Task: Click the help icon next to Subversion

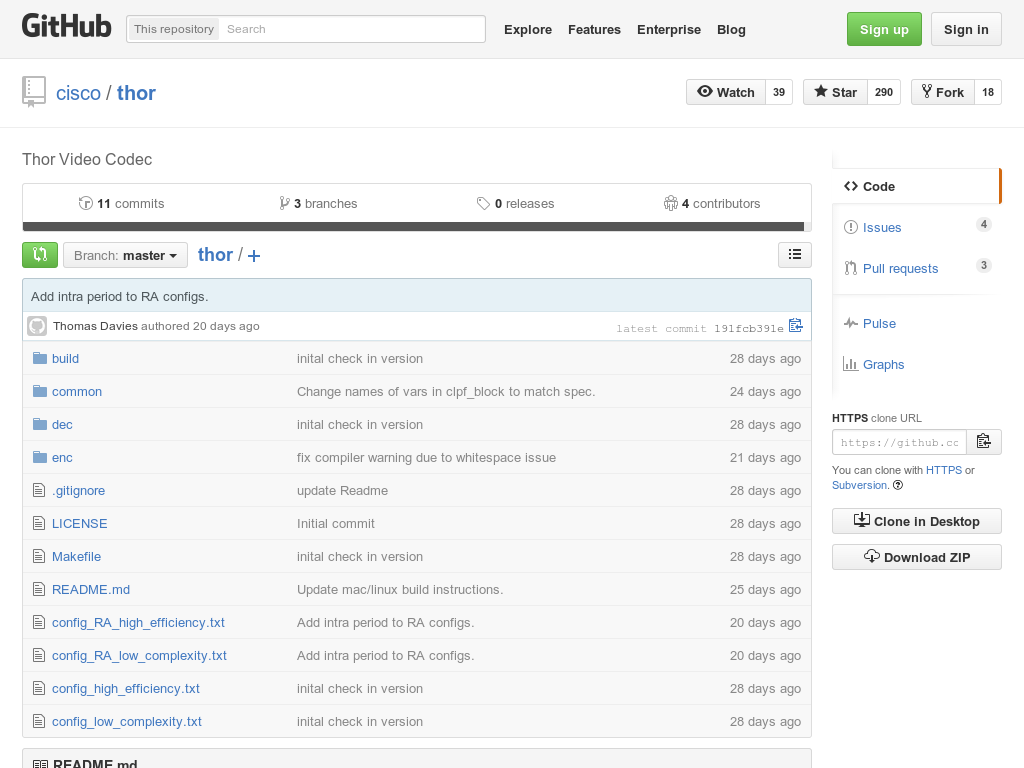Action: (x=898, y=485)
